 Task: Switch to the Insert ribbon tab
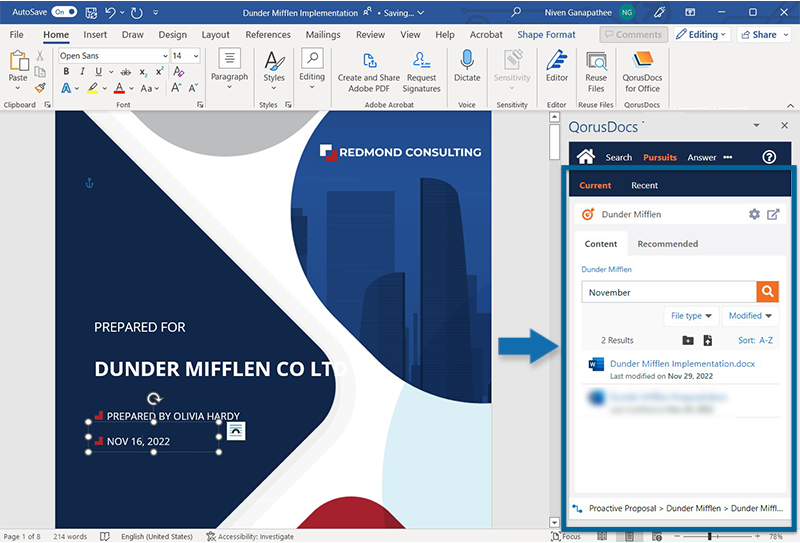point(95,35)
